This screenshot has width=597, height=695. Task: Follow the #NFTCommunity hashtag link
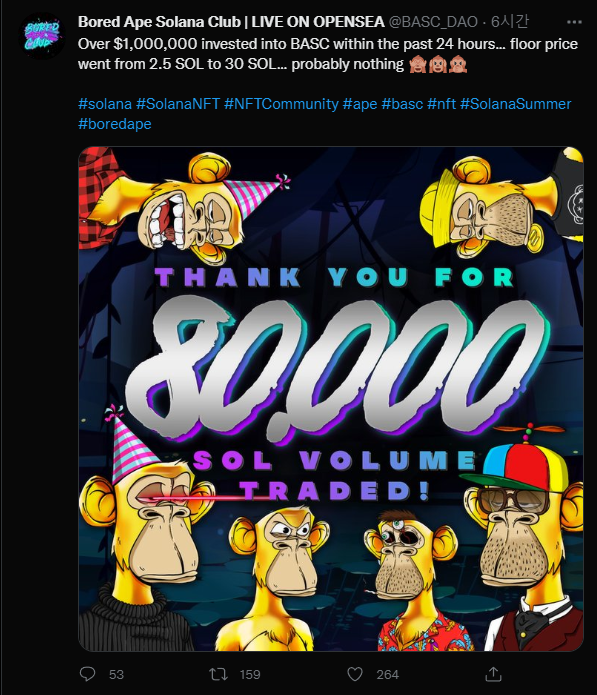click(x=281, y=104)
